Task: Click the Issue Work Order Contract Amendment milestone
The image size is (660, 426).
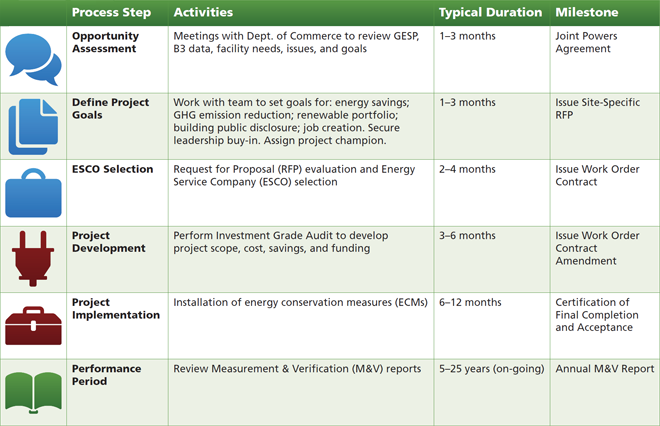Action: (597, 248)
